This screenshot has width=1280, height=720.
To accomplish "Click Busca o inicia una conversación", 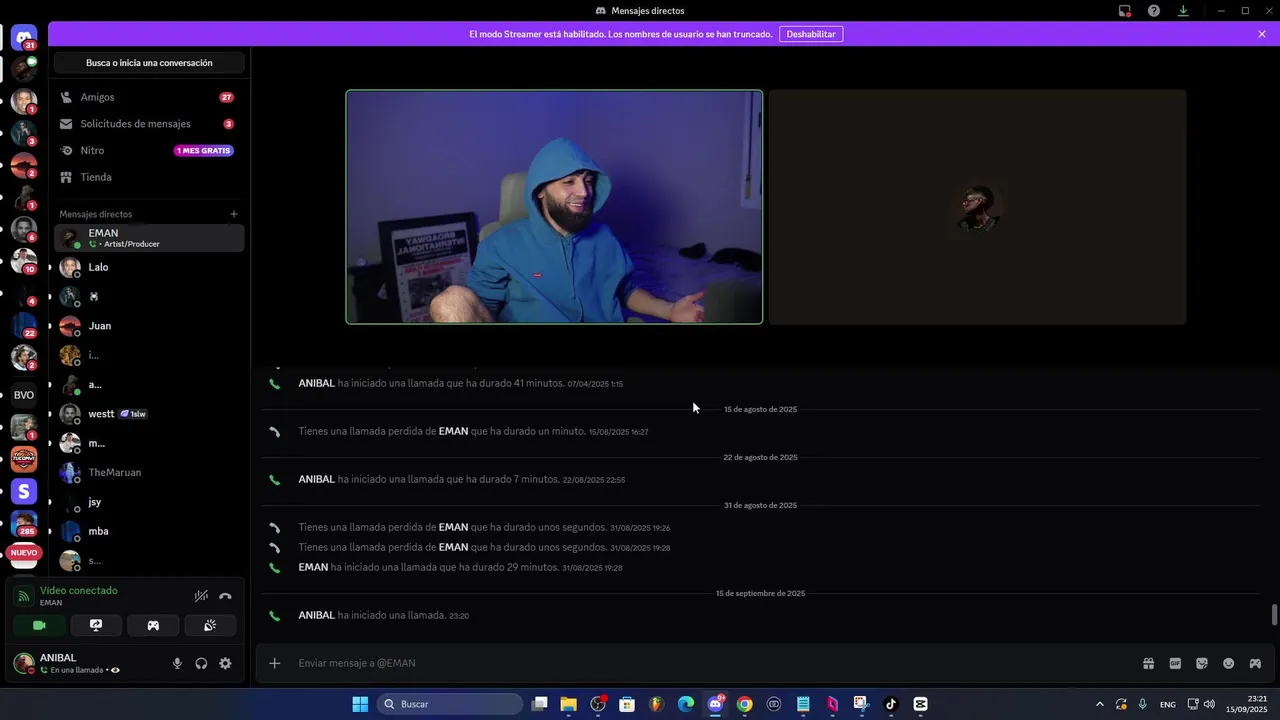I will [x=149, y=63].
